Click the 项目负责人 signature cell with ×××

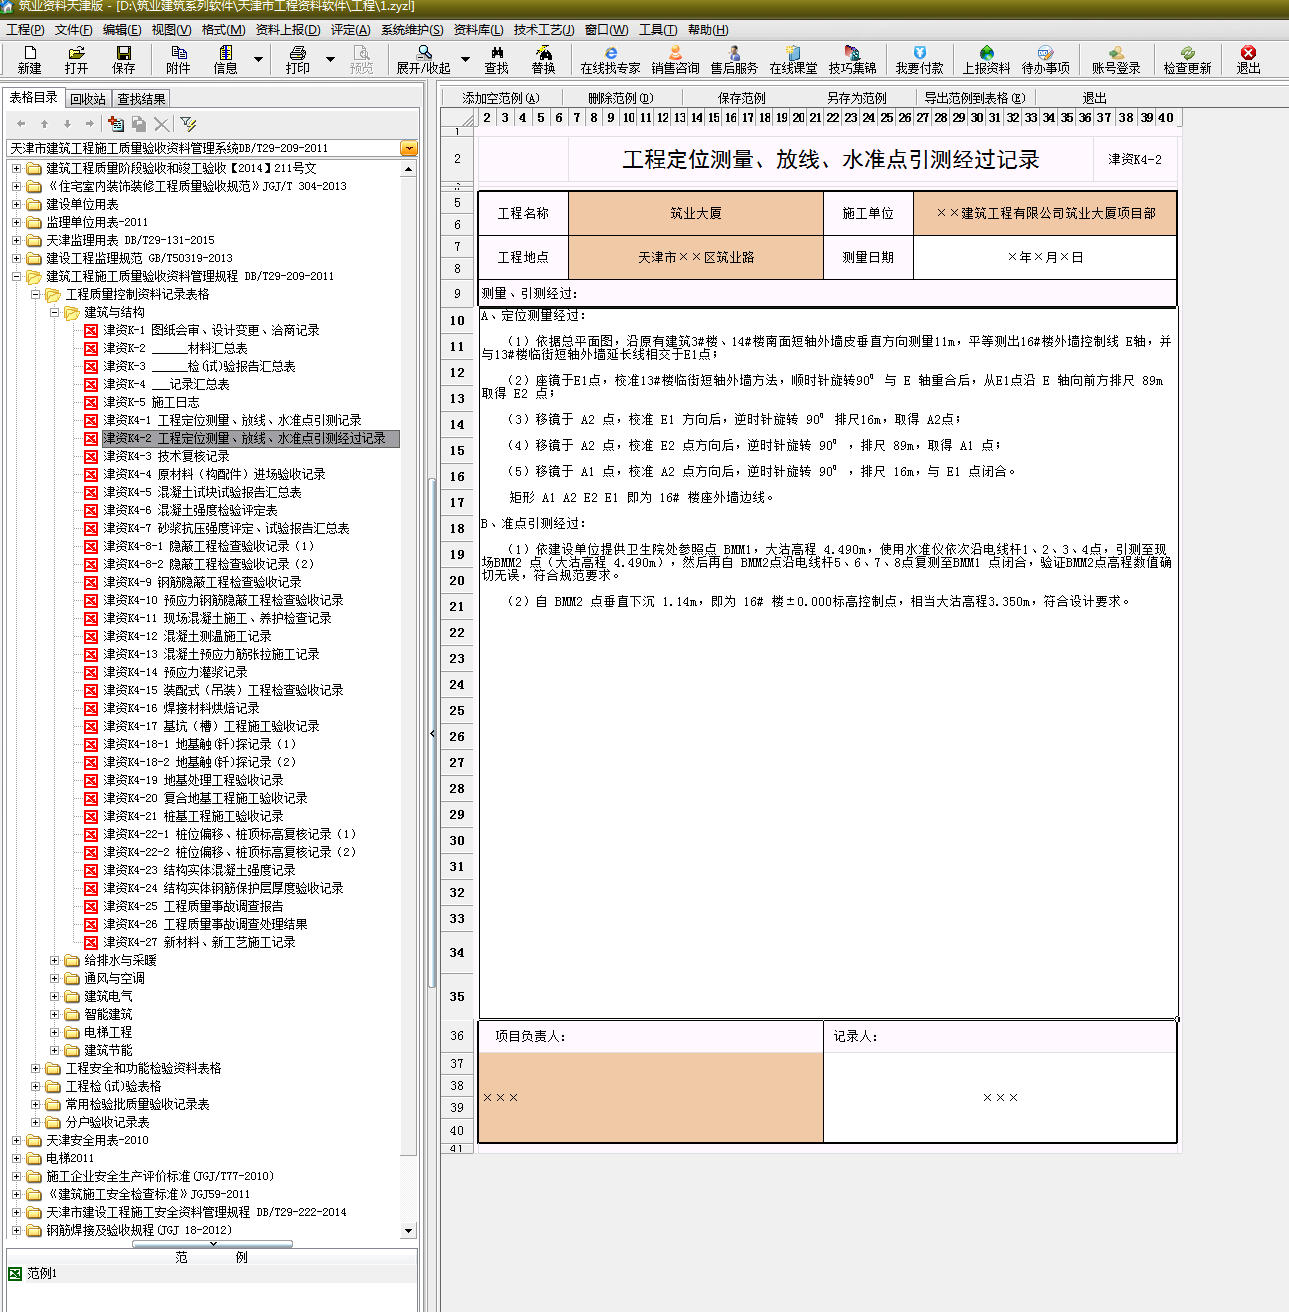pyautogui.click(x=651, y=1097)
